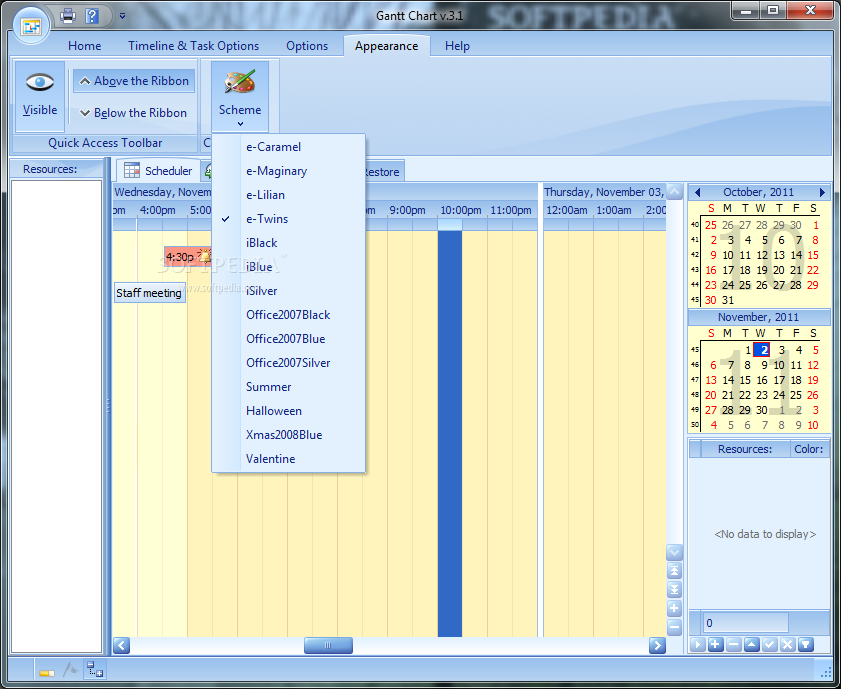Click the tree expand/collapse status bar icon
Viewport: 841px width, 689px height.
95,670
